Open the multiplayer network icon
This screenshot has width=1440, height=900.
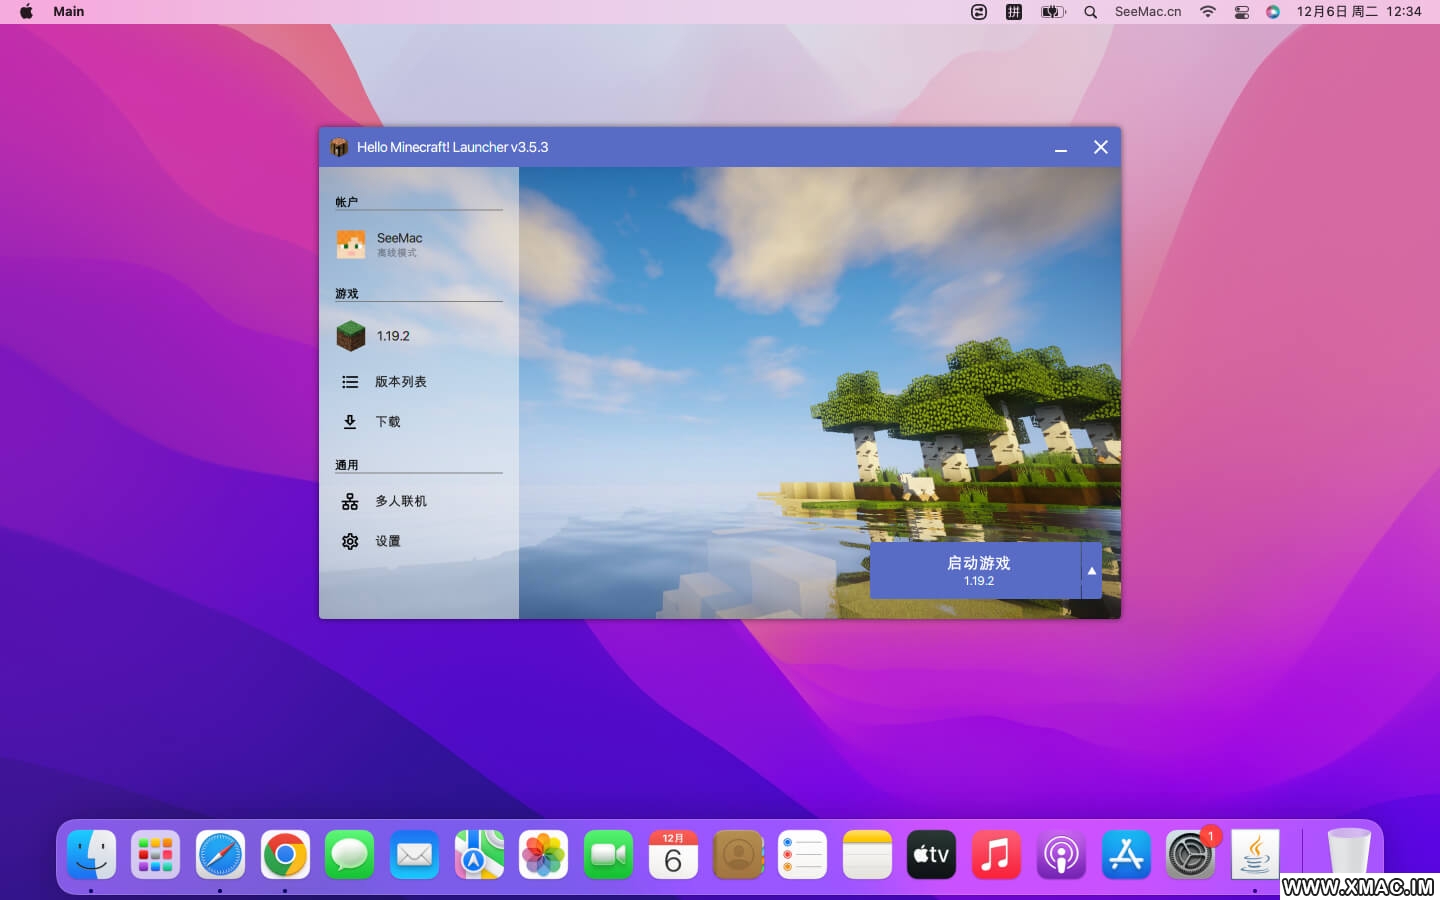coord(350,501)
